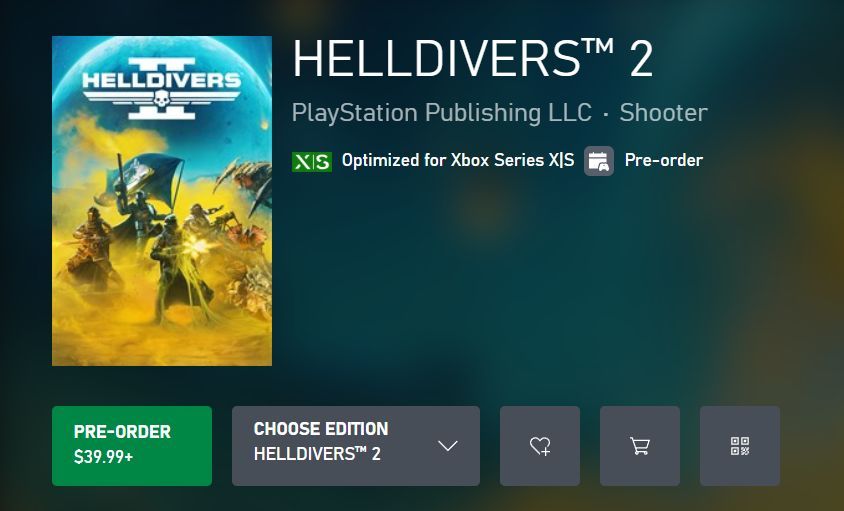This screenshot has width=844, height=511.
Task: Open PlayStation Publishing LLC publisher link
Action: [x=442, y=113]
